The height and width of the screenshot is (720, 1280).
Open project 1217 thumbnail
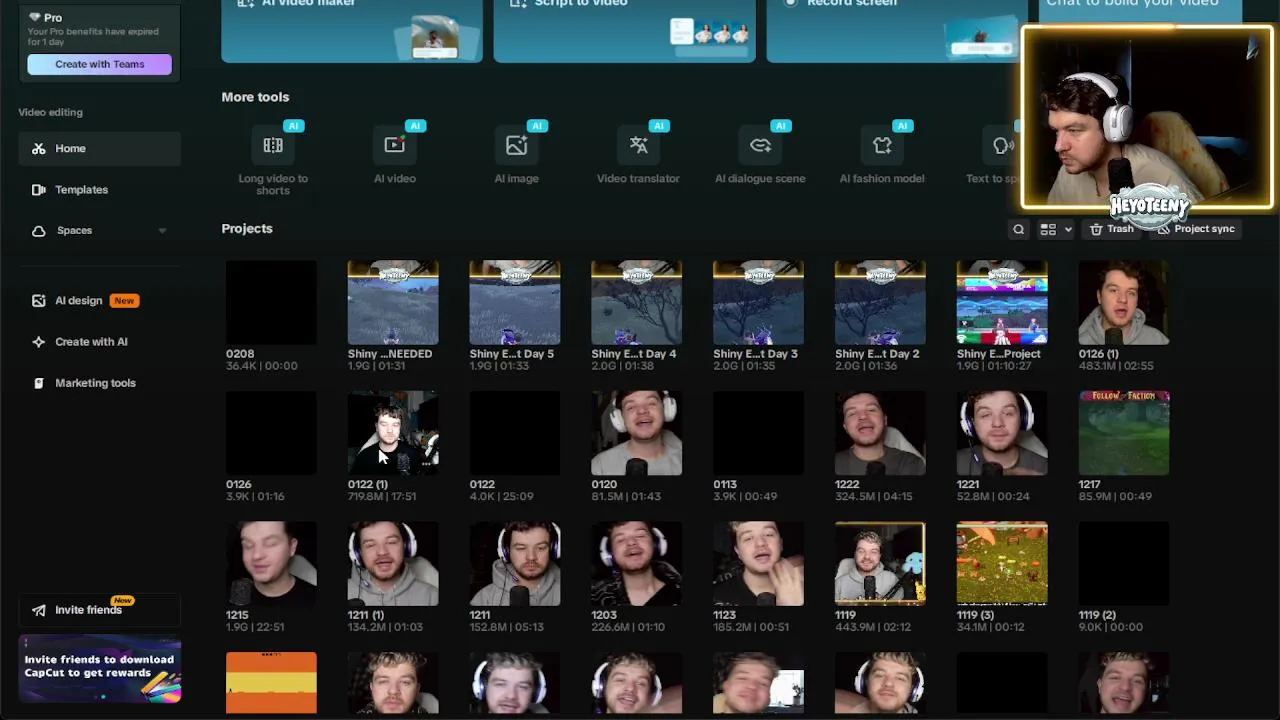click(x=1124, y=433)
